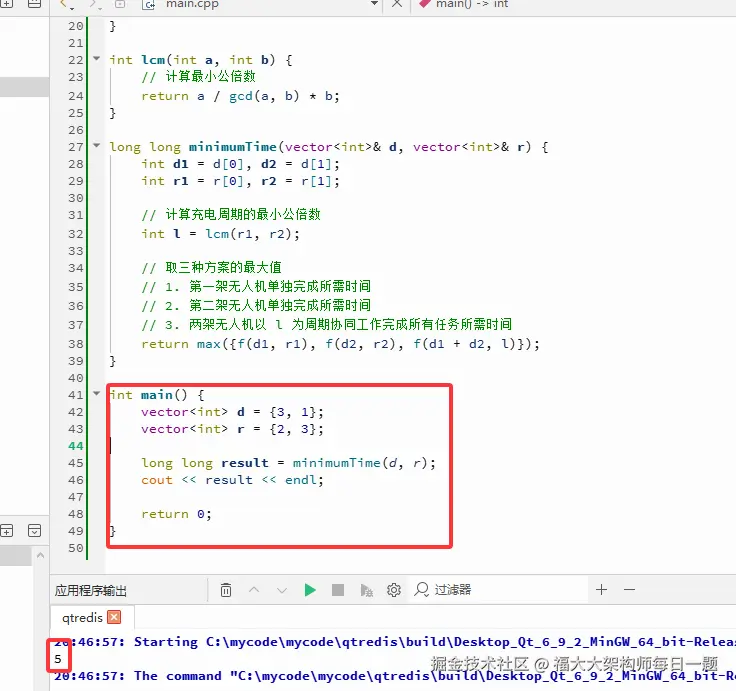Click the minimumTime call on line 45
This screenshot has height=691, width=736.
coord(336,463)
